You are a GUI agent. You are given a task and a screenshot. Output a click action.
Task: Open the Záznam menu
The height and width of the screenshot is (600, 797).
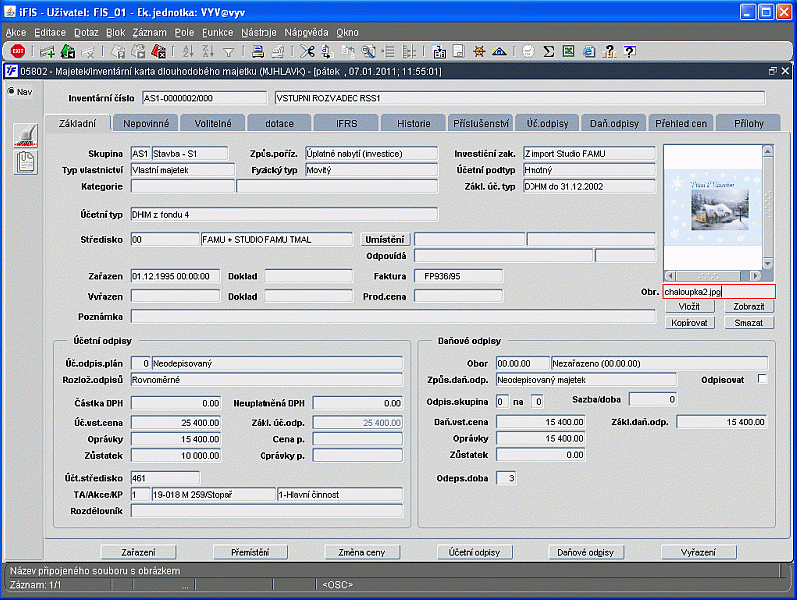click(x=149, y=32)
